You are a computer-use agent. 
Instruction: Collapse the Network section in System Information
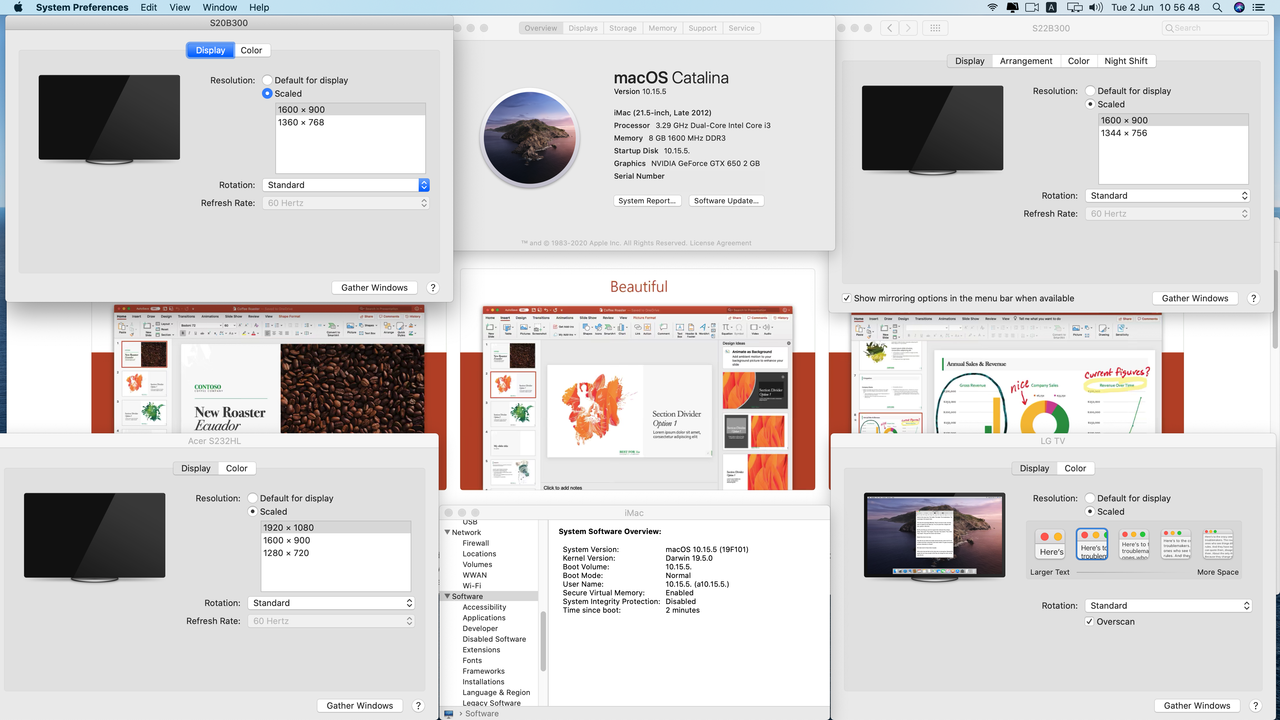[447, 533]
